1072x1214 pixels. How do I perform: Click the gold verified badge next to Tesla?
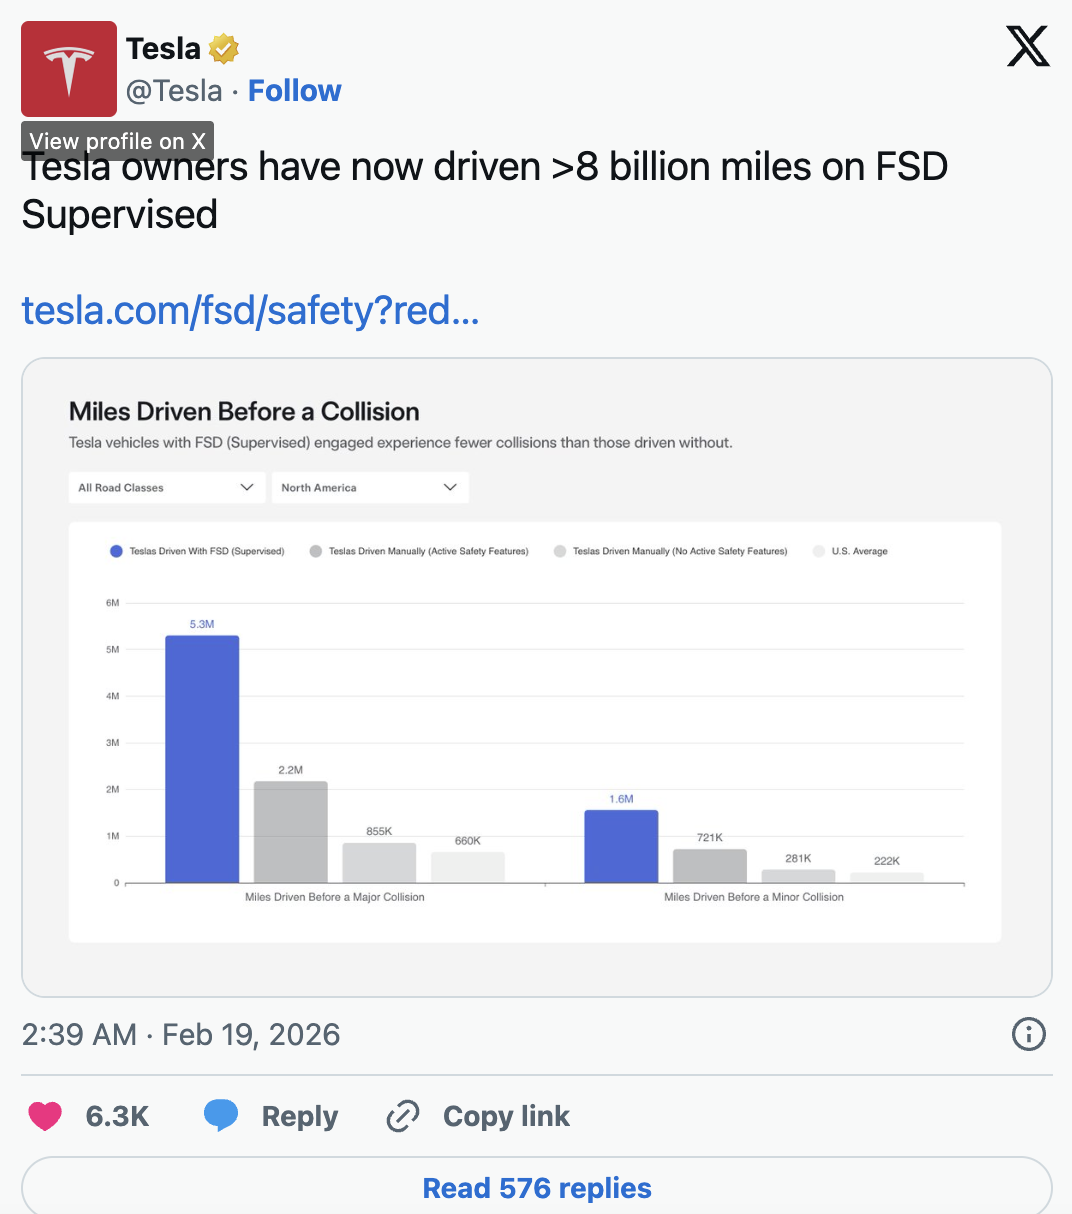coord(222,47)
